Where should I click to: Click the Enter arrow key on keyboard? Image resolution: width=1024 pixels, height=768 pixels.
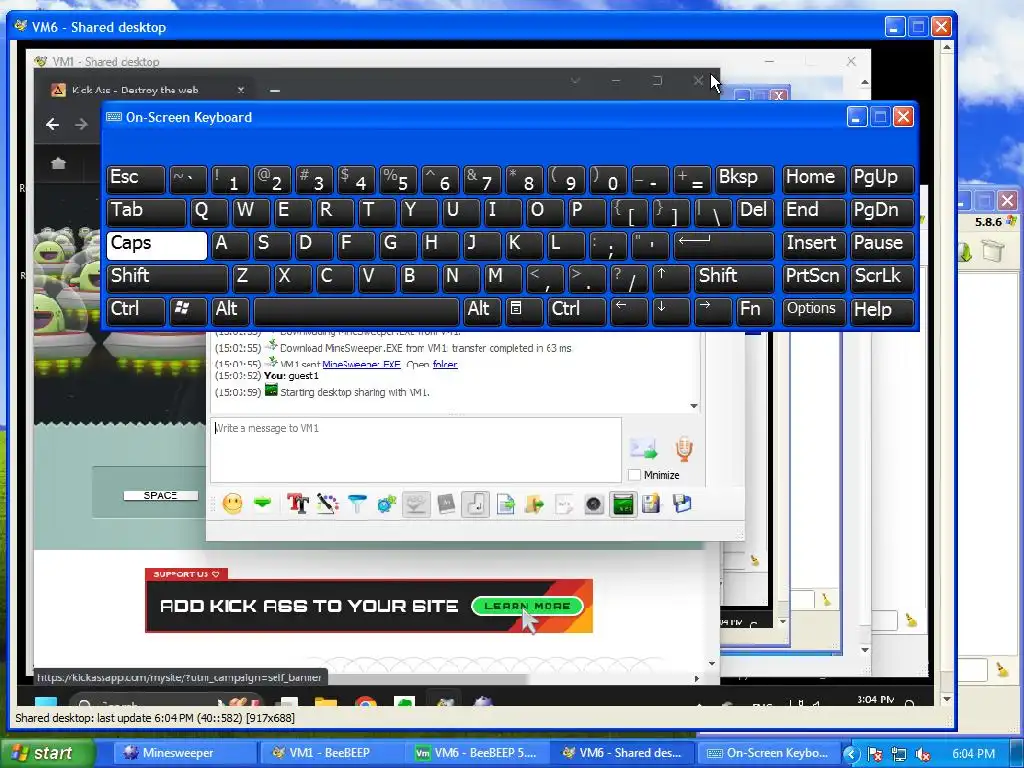pos(724,245)
